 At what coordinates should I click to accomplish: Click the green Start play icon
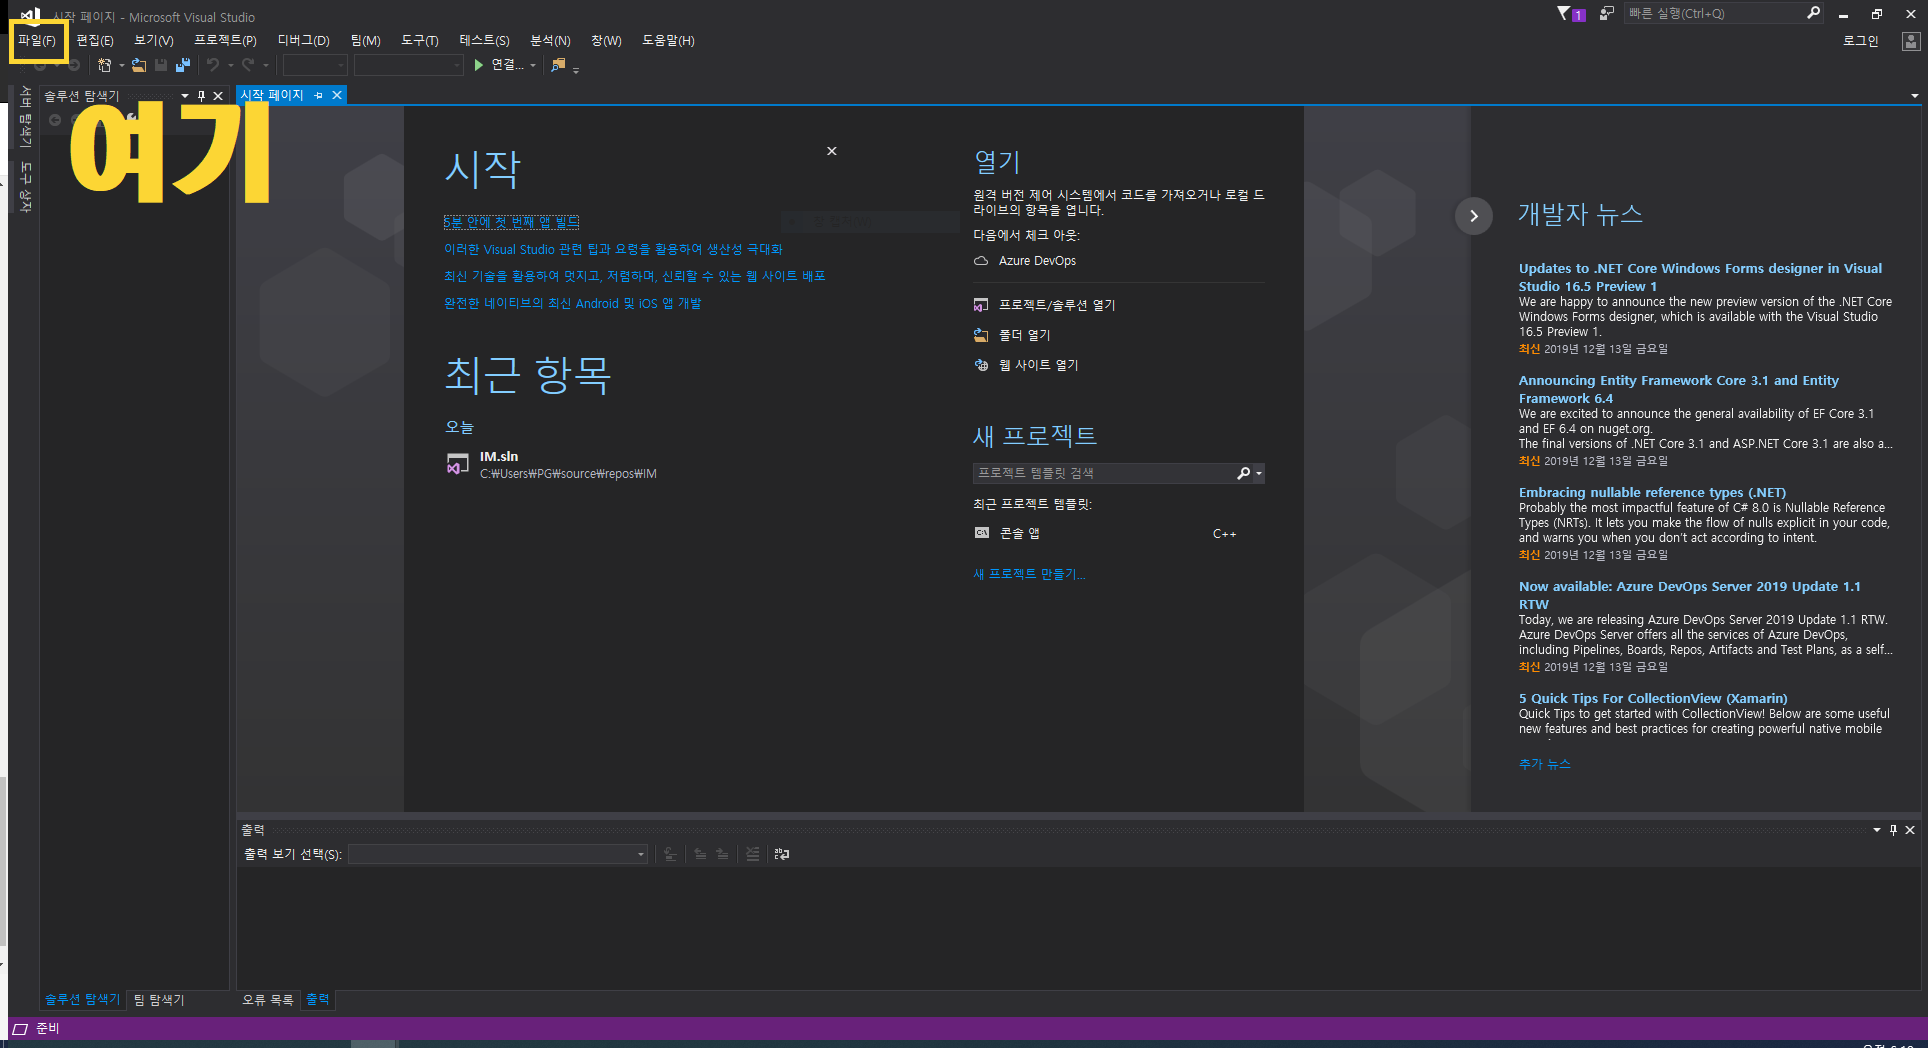478,65
